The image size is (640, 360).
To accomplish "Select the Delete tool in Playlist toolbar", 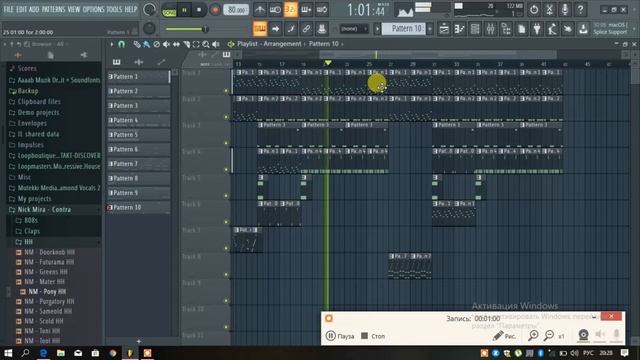I will pos(156,44).
